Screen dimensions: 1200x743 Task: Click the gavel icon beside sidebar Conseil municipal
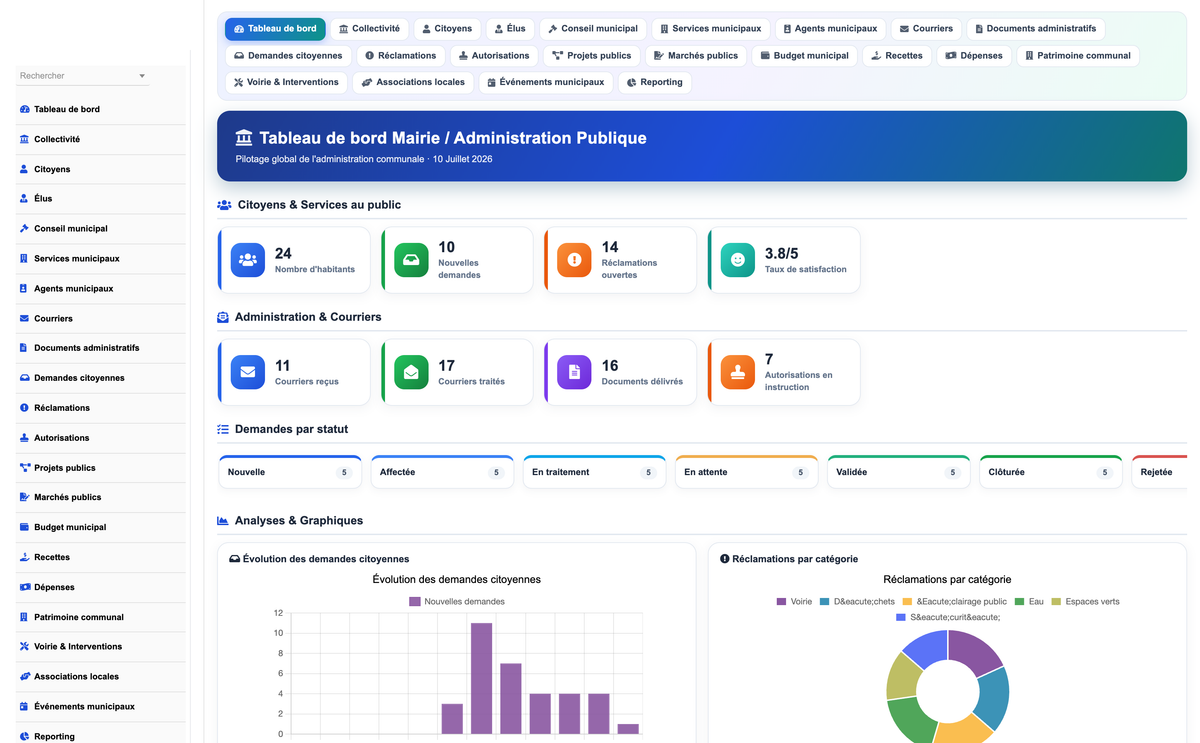click(24, 229)
